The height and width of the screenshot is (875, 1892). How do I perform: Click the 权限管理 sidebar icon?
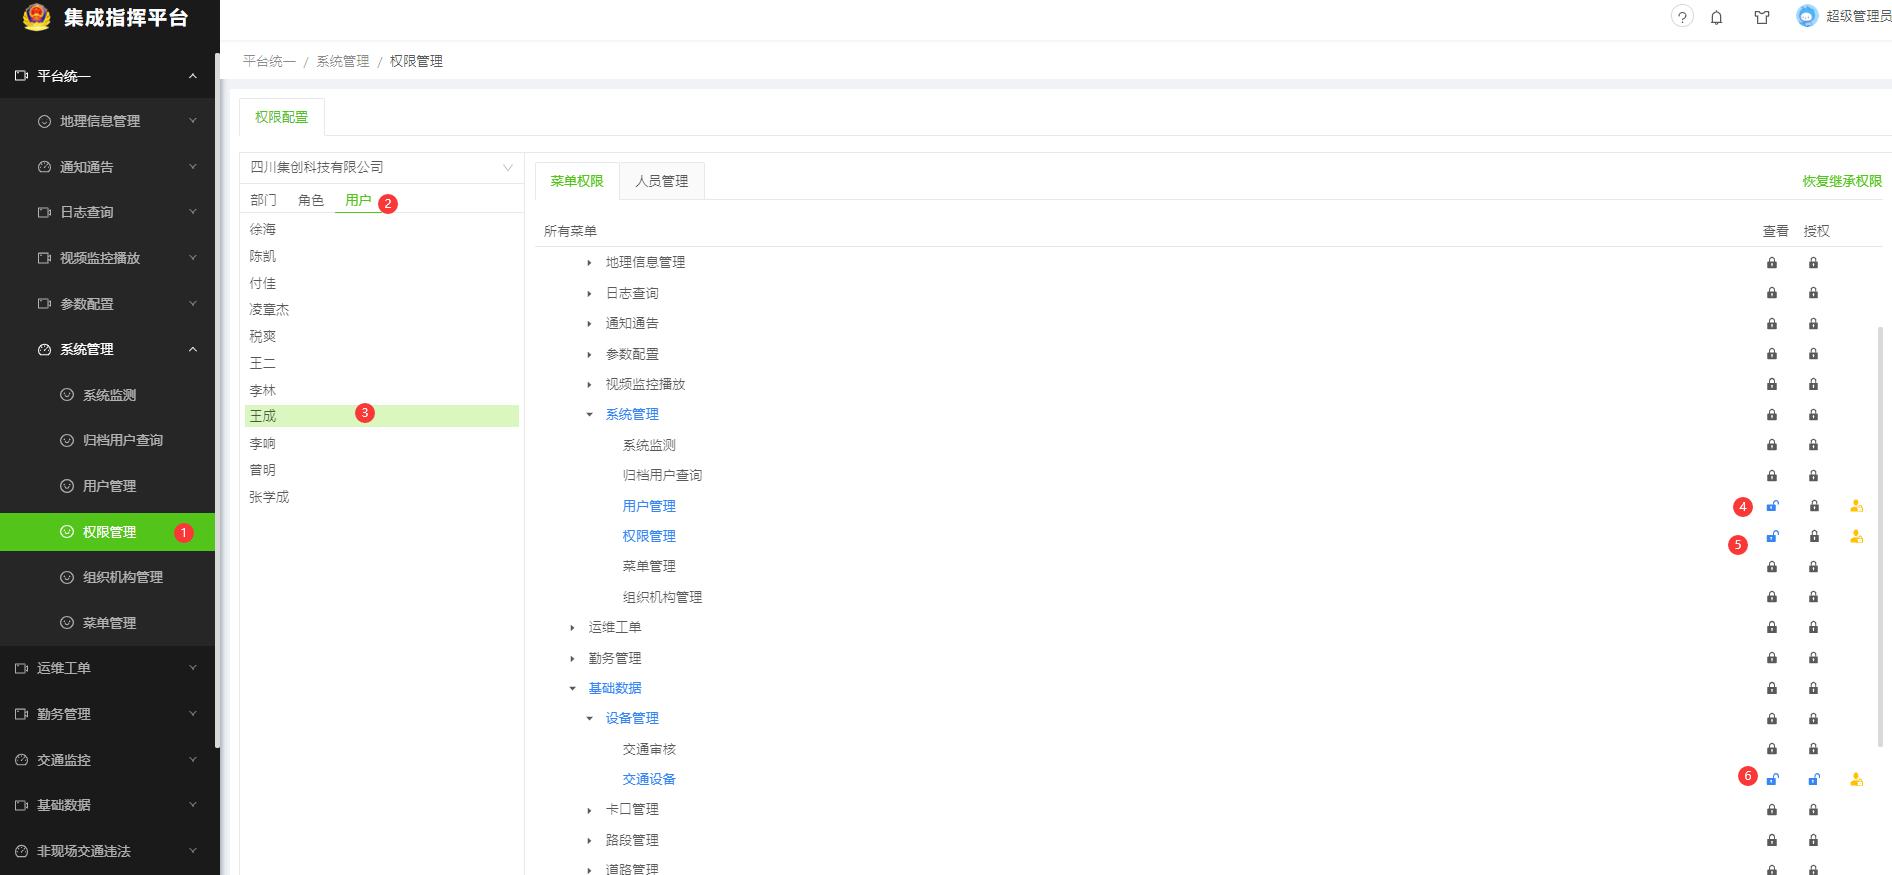(67, 532)
